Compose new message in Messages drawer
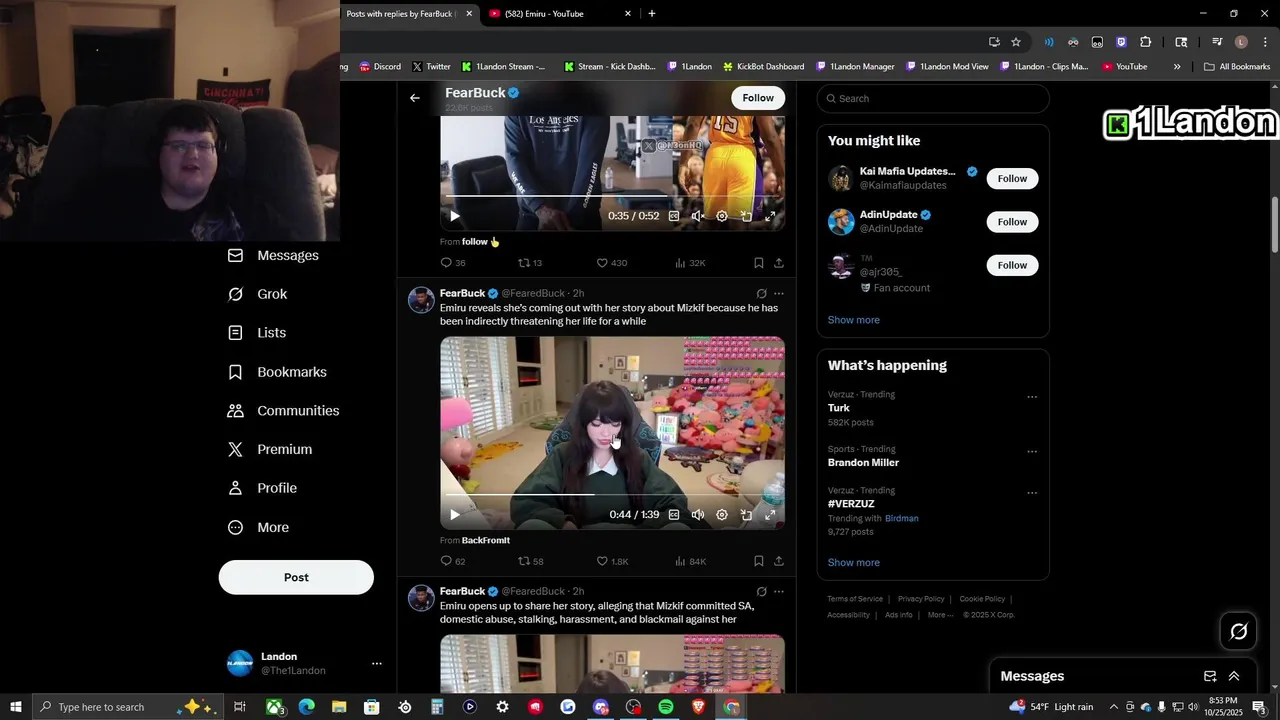This screenshot has height=720, width=1280. click(1210, 676)
